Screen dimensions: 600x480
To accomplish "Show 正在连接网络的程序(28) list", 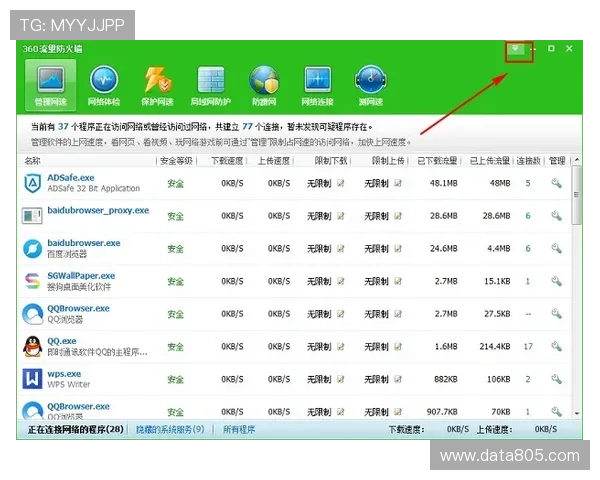I will pyautogui.click(x=75, y=429).
